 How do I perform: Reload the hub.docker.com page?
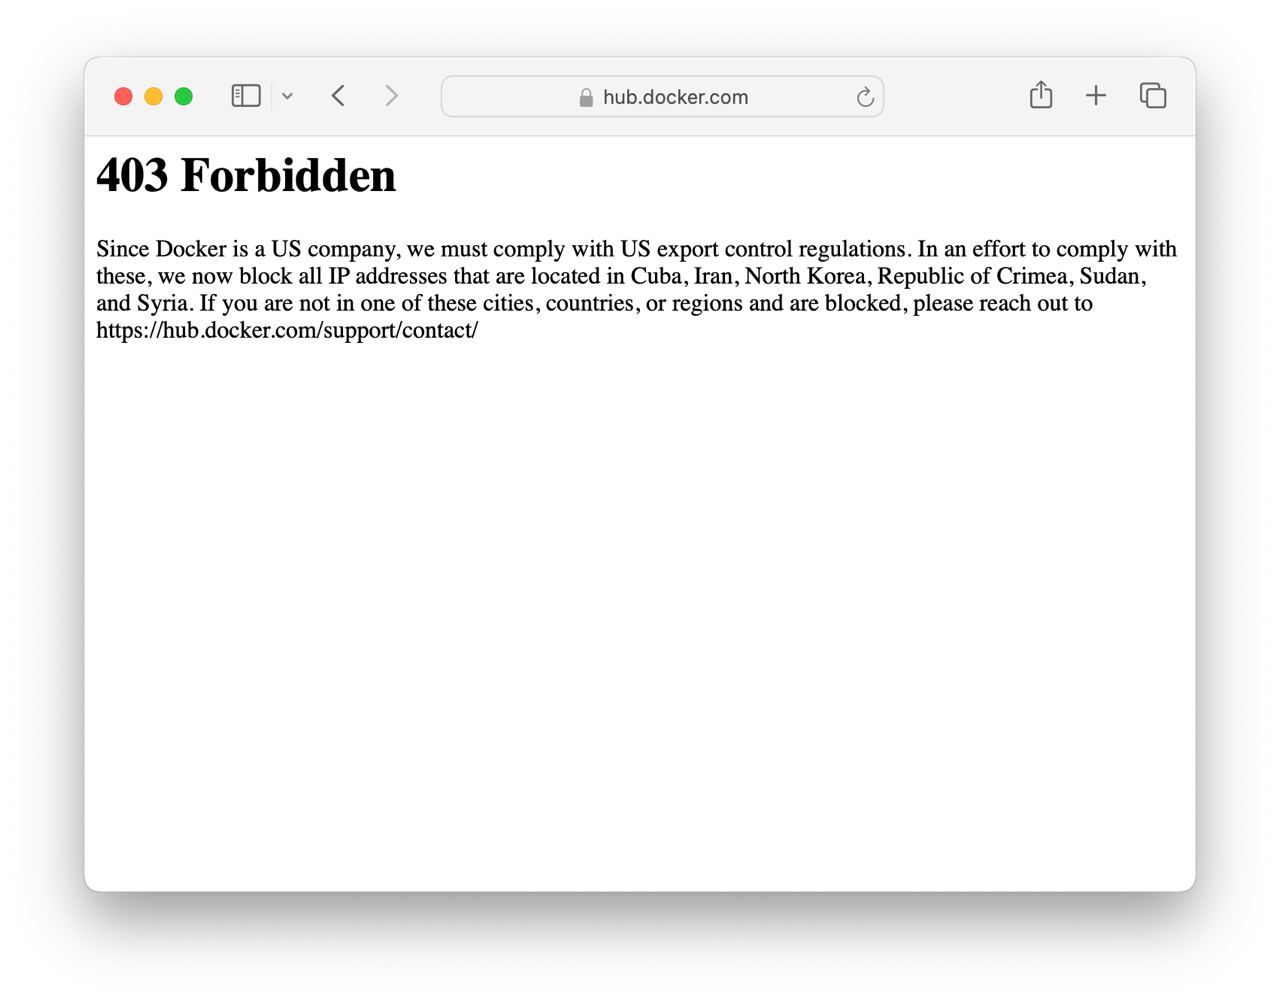click(x=865, y=97)
